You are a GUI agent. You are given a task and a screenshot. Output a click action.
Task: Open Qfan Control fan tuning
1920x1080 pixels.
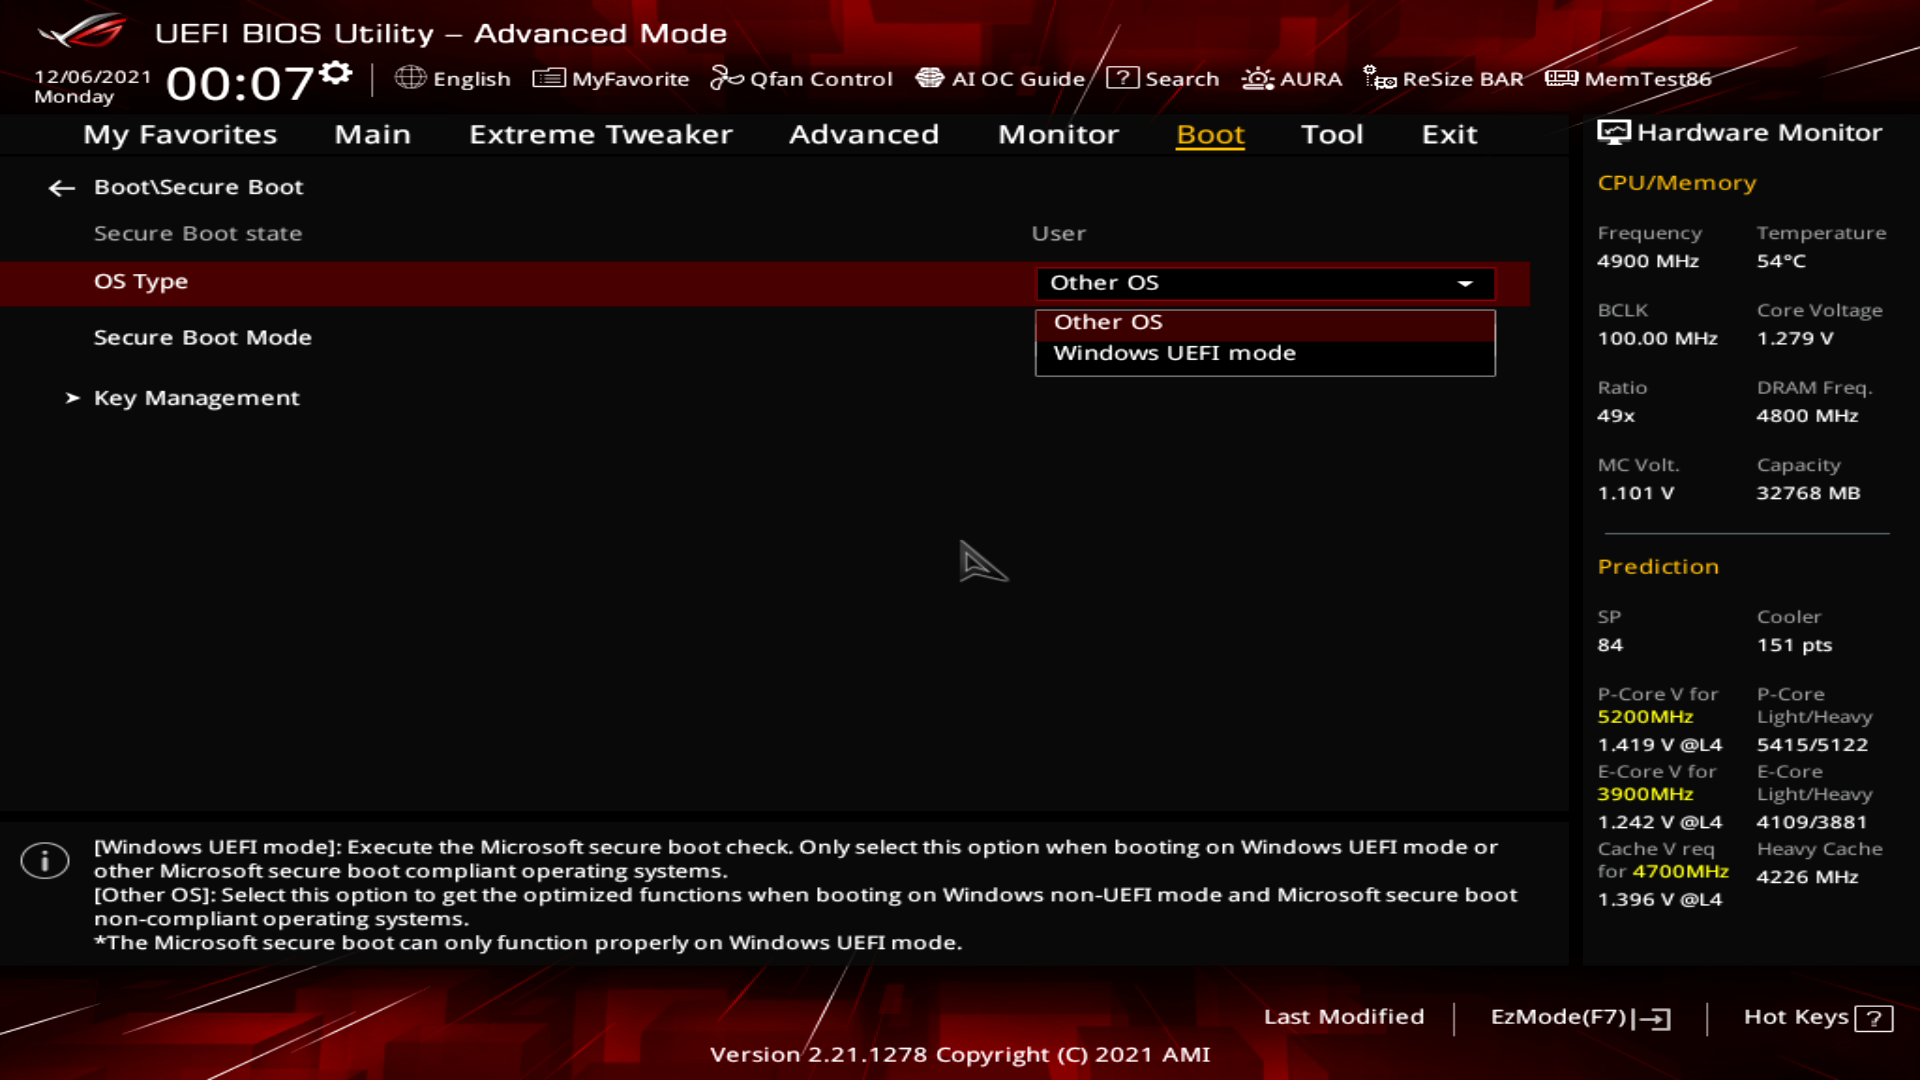801,78
